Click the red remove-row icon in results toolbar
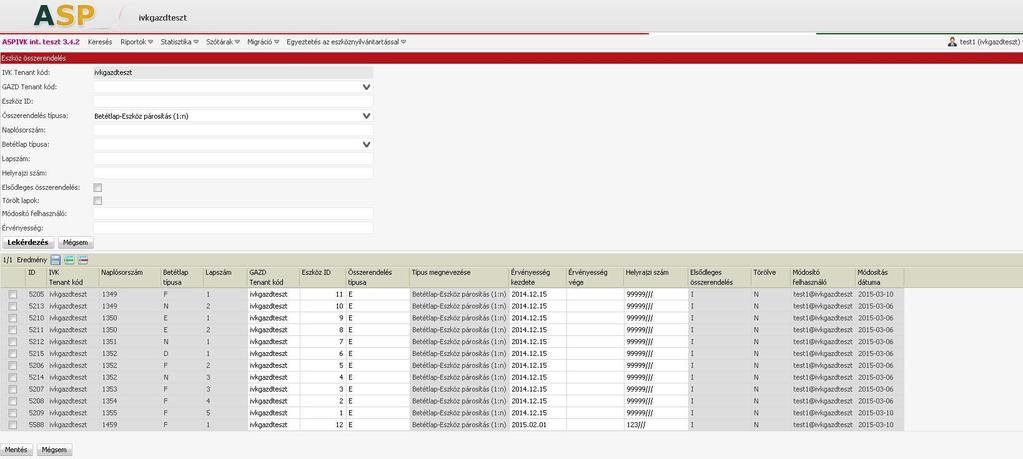Screen dimensions: 1023x459 click(x=84, y=260)
